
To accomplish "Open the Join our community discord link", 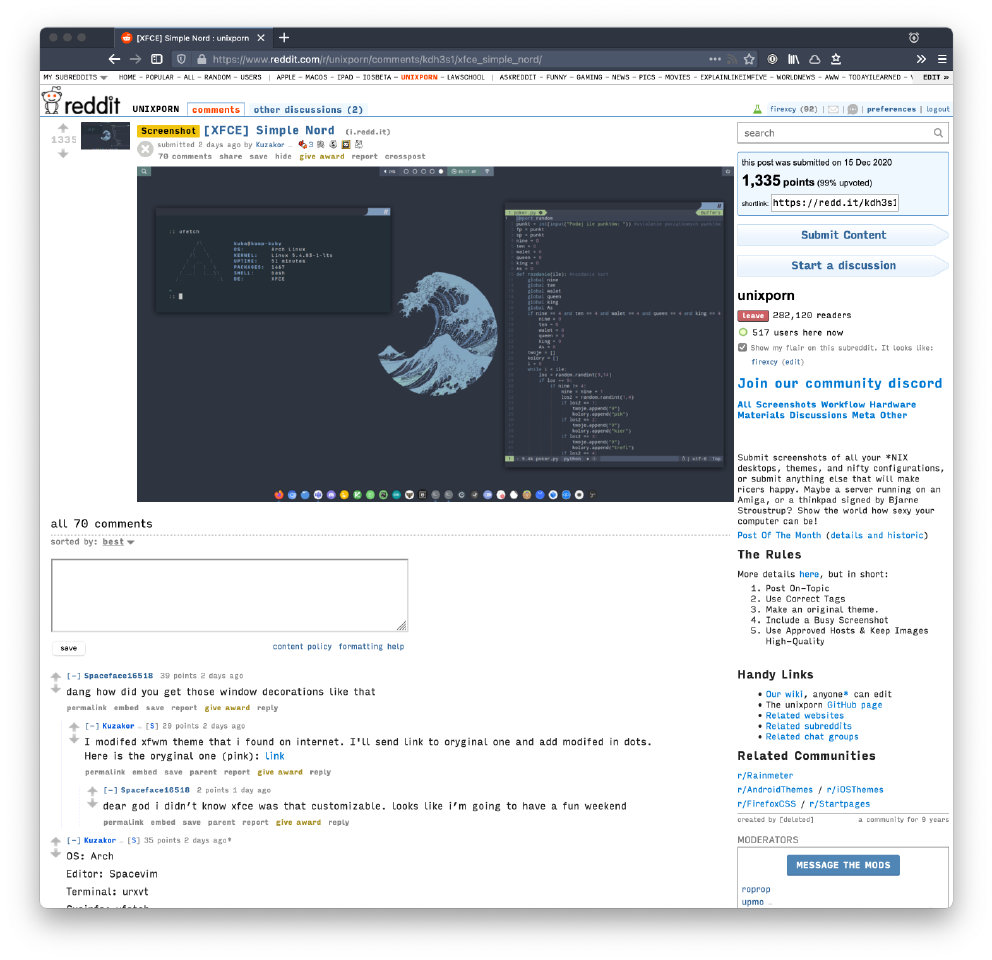I will 839,383.
